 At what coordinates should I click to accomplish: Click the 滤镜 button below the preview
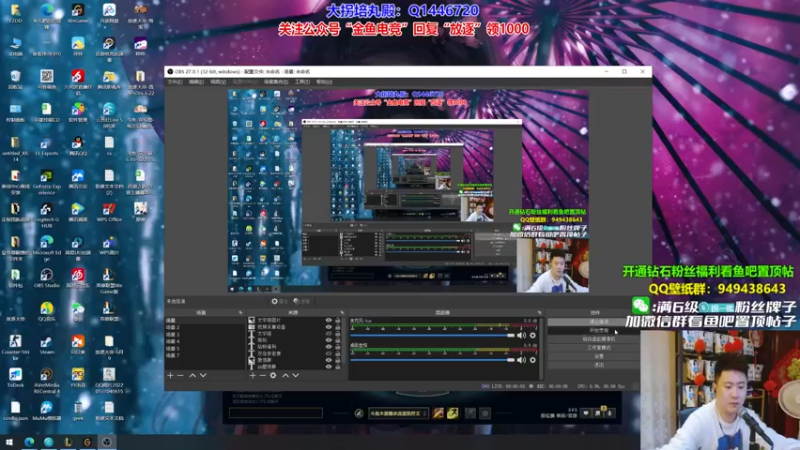tap(302, 302)
